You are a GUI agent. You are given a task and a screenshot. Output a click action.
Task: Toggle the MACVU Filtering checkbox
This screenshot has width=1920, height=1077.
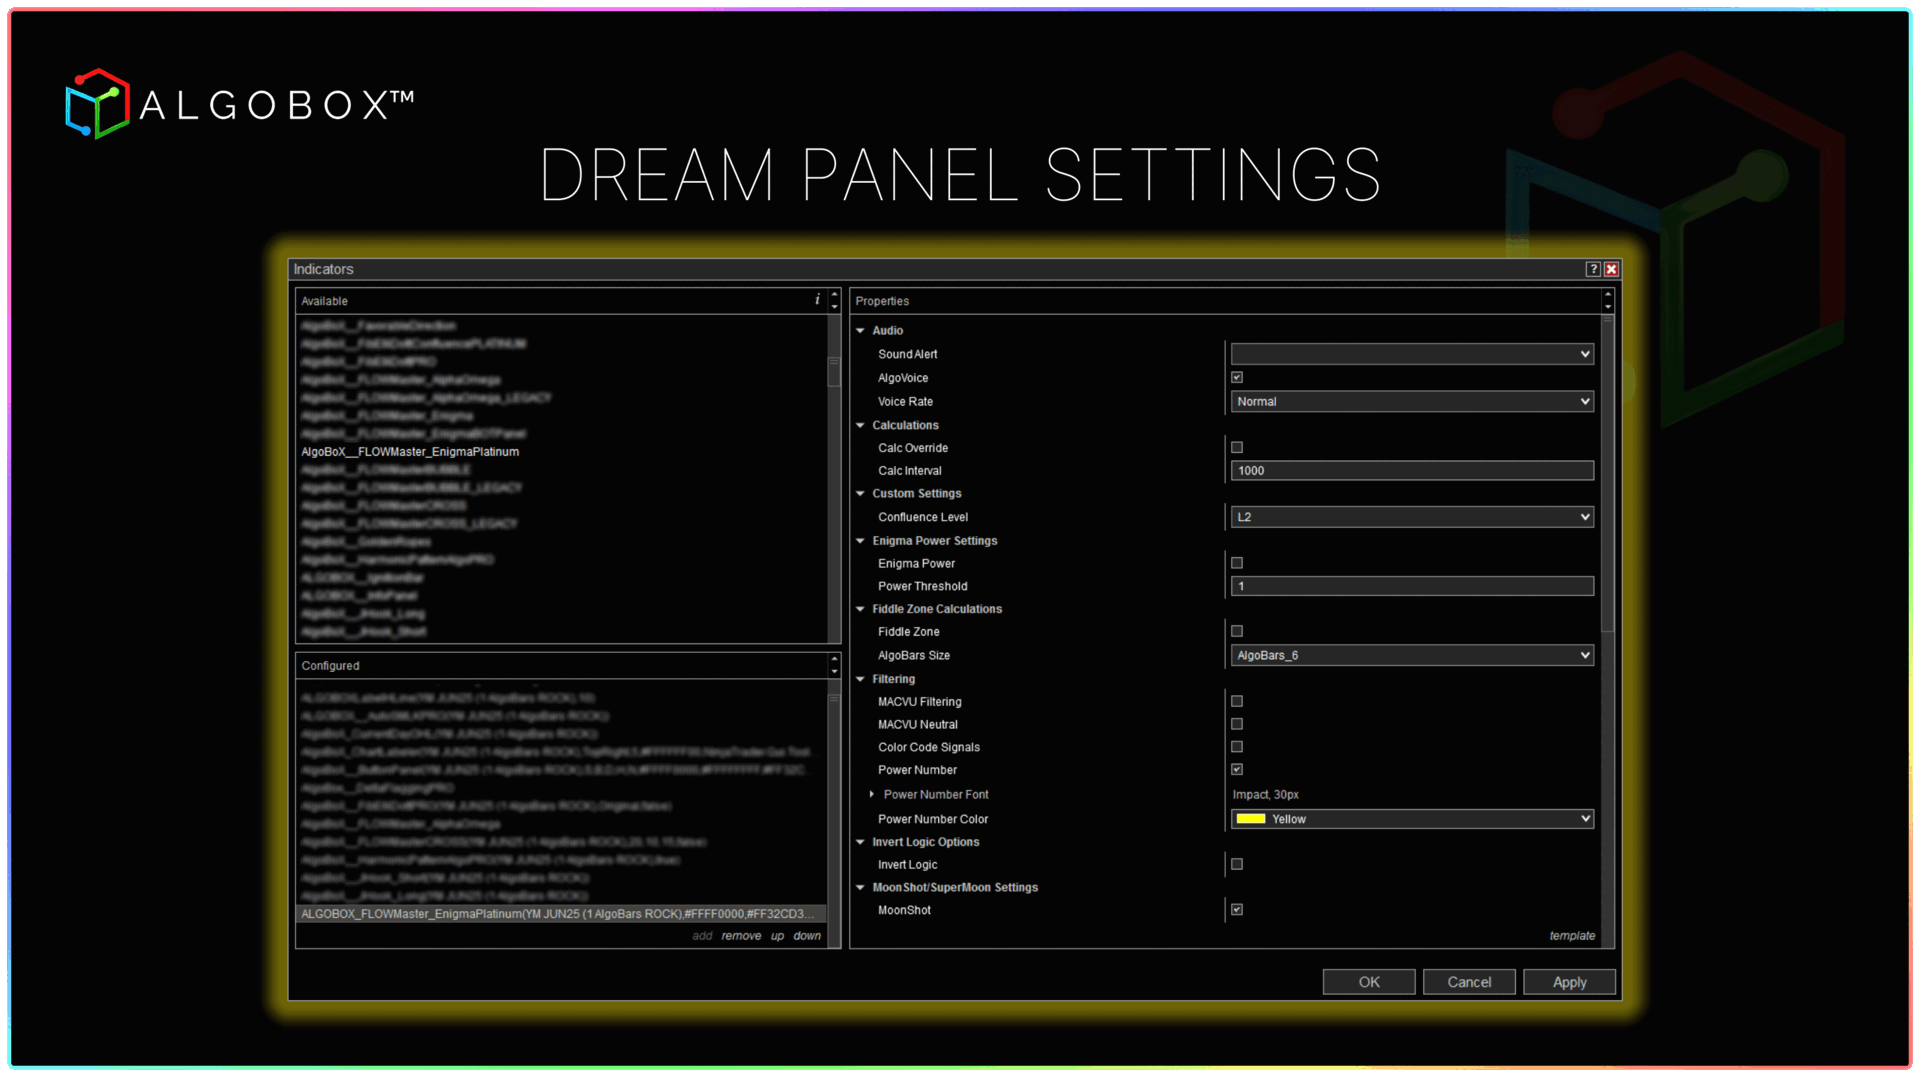[1237, 702]
